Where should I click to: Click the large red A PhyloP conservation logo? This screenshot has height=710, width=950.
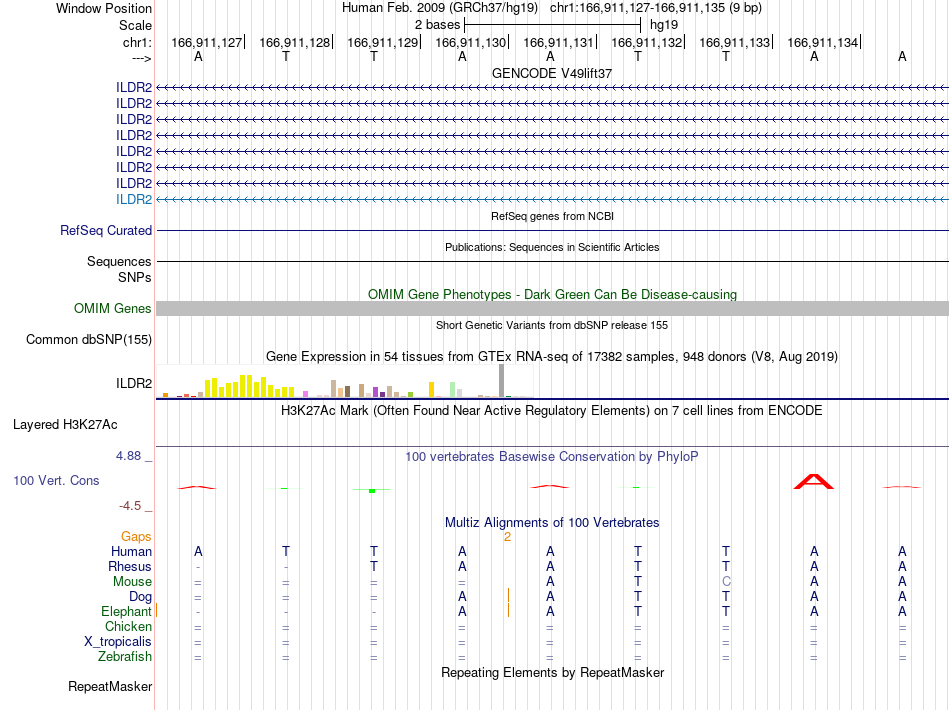point(814,482)
